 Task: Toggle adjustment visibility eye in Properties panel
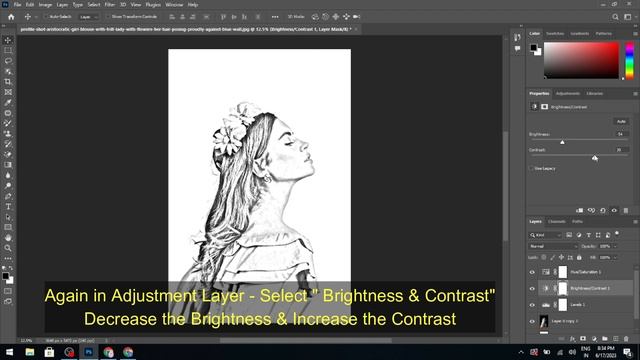614,211
